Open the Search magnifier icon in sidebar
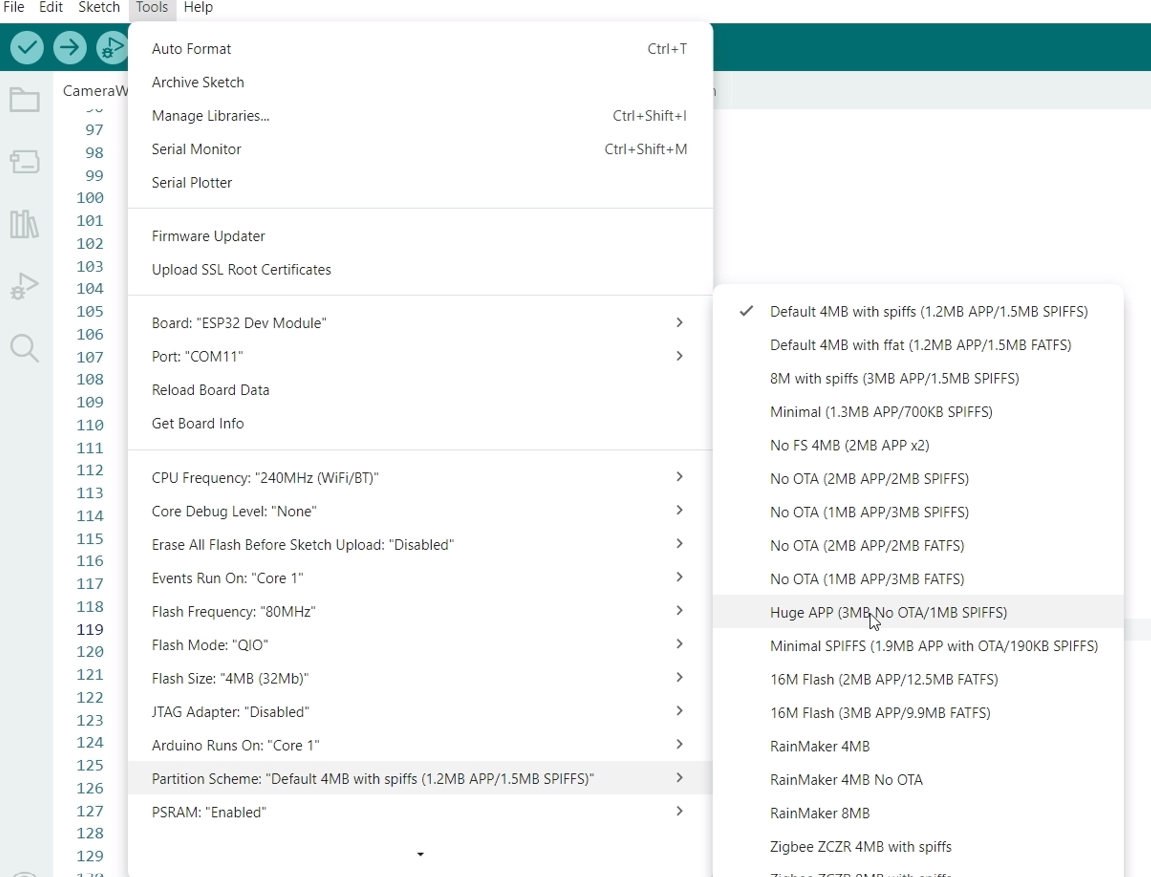 coord(24,349)
